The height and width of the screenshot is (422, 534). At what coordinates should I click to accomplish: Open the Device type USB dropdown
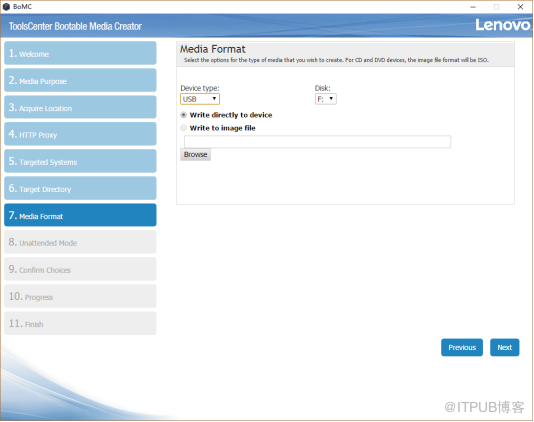click(x=200, y=99)
